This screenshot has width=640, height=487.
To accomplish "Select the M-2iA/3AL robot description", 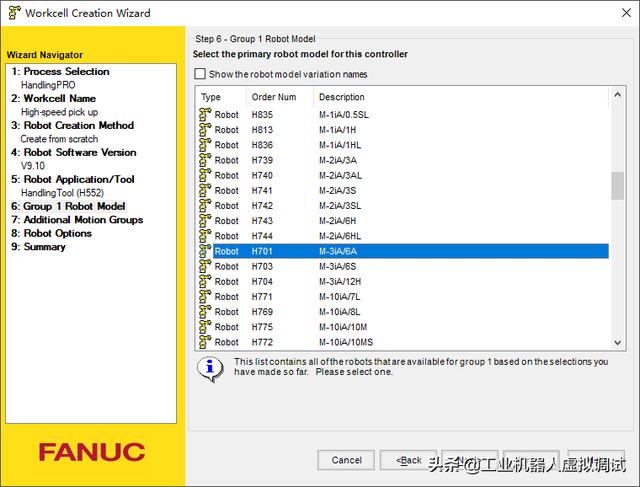I will (x=340, y=175).
